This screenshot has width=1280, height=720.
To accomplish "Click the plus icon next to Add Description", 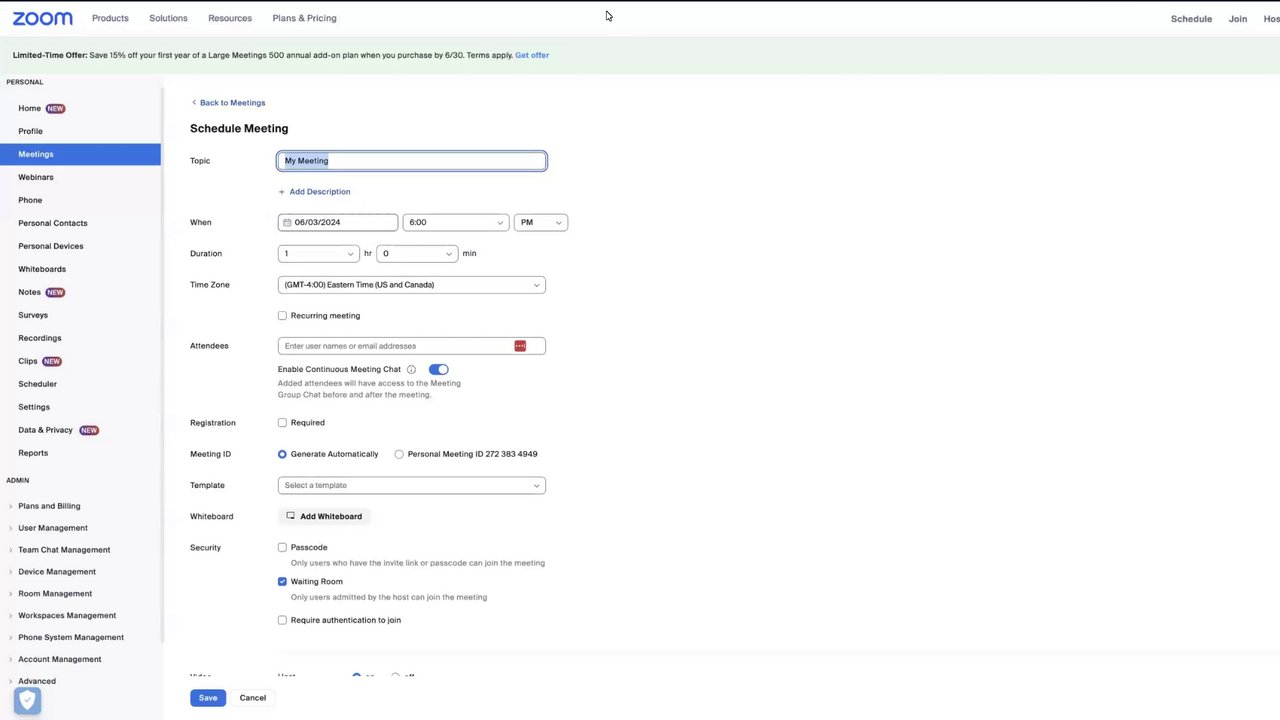I will pyautogui.click(x=282, y=192).
